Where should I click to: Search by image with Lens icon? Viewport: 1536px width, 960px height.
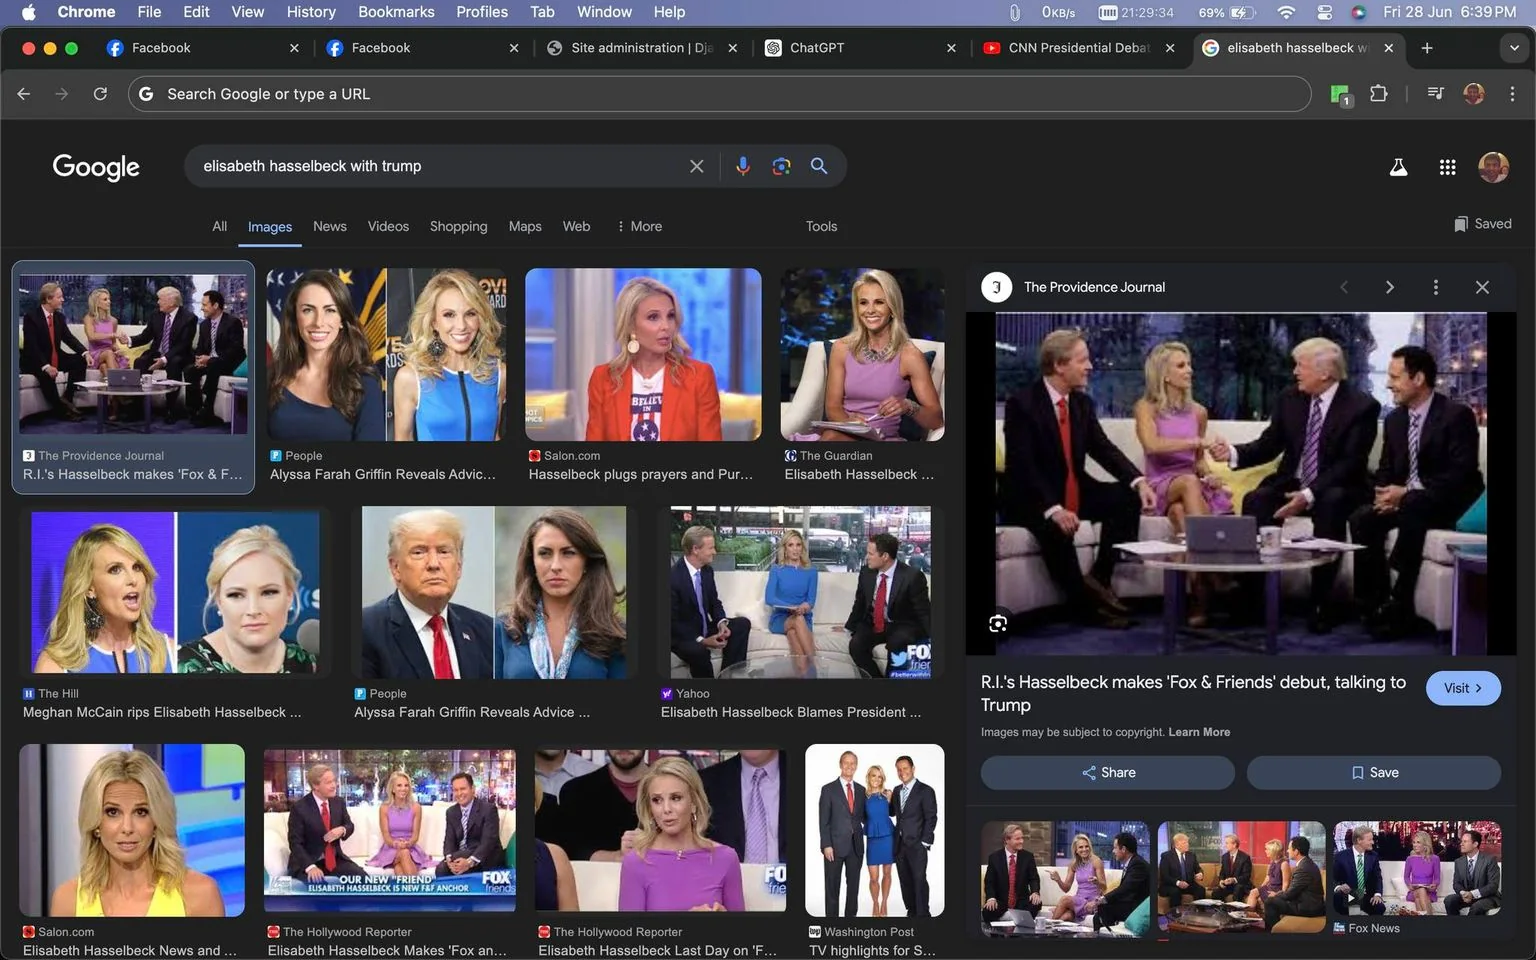781,166
